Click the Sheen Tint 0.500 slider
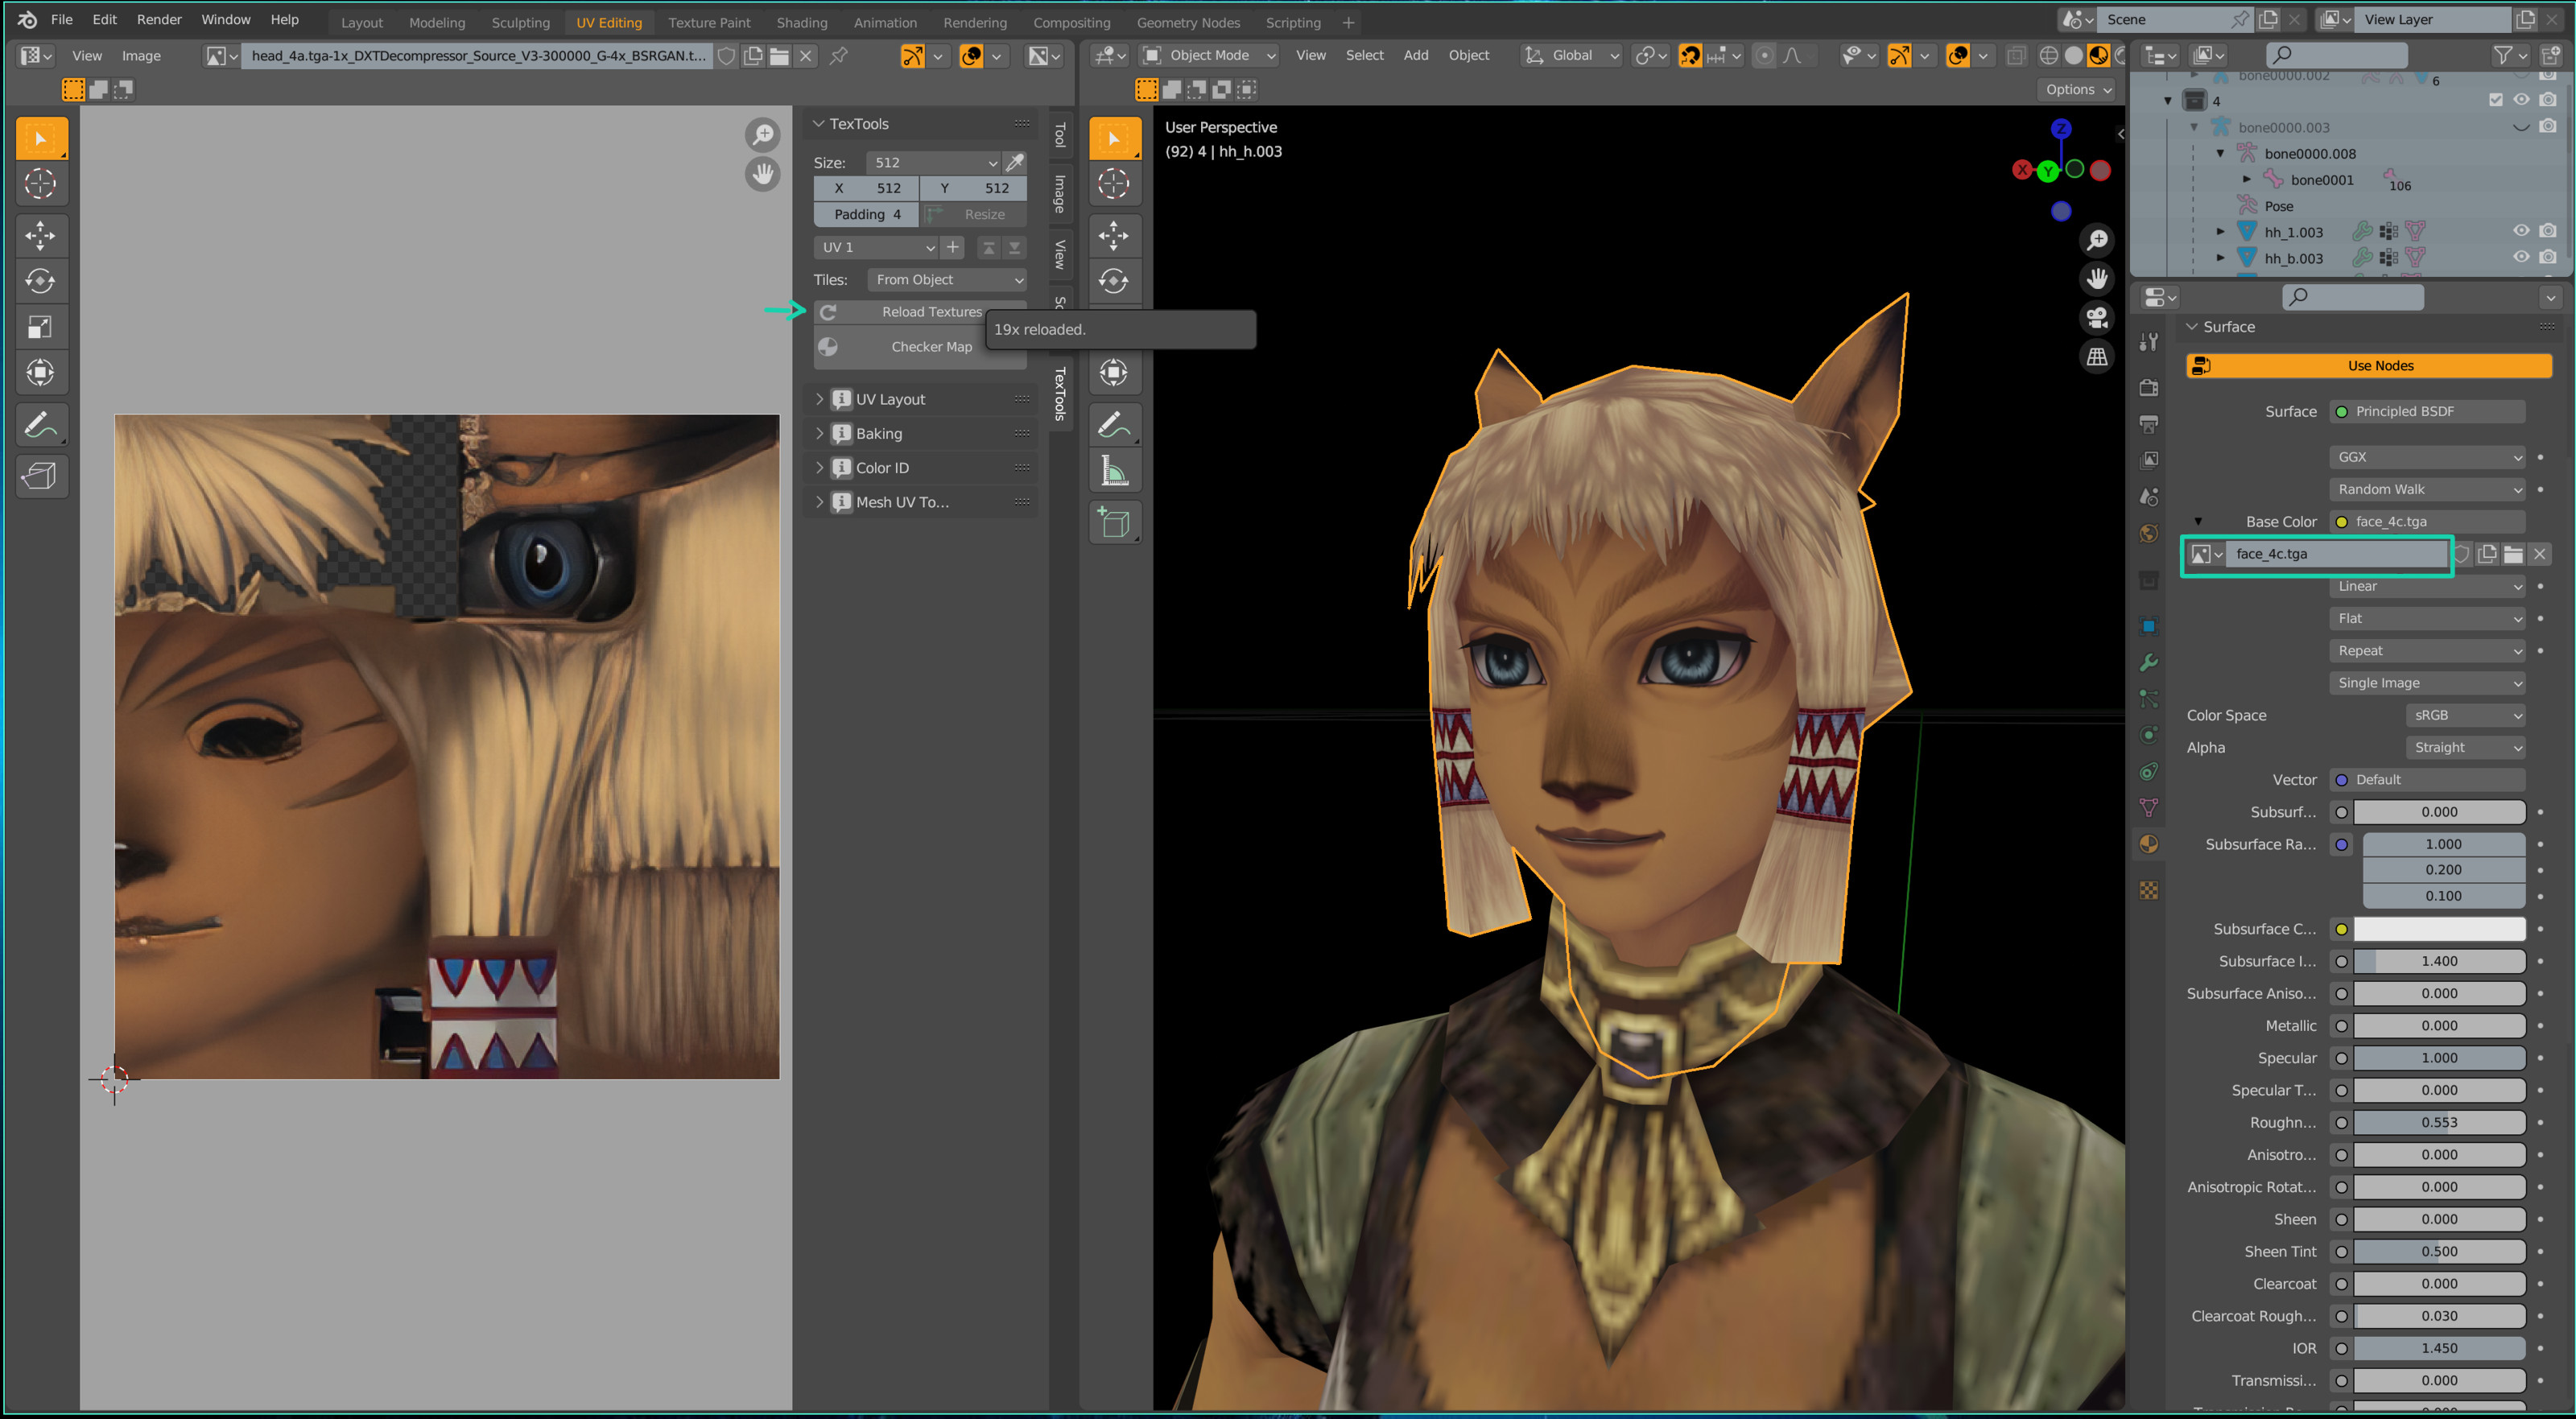 click(2439, 1252)
